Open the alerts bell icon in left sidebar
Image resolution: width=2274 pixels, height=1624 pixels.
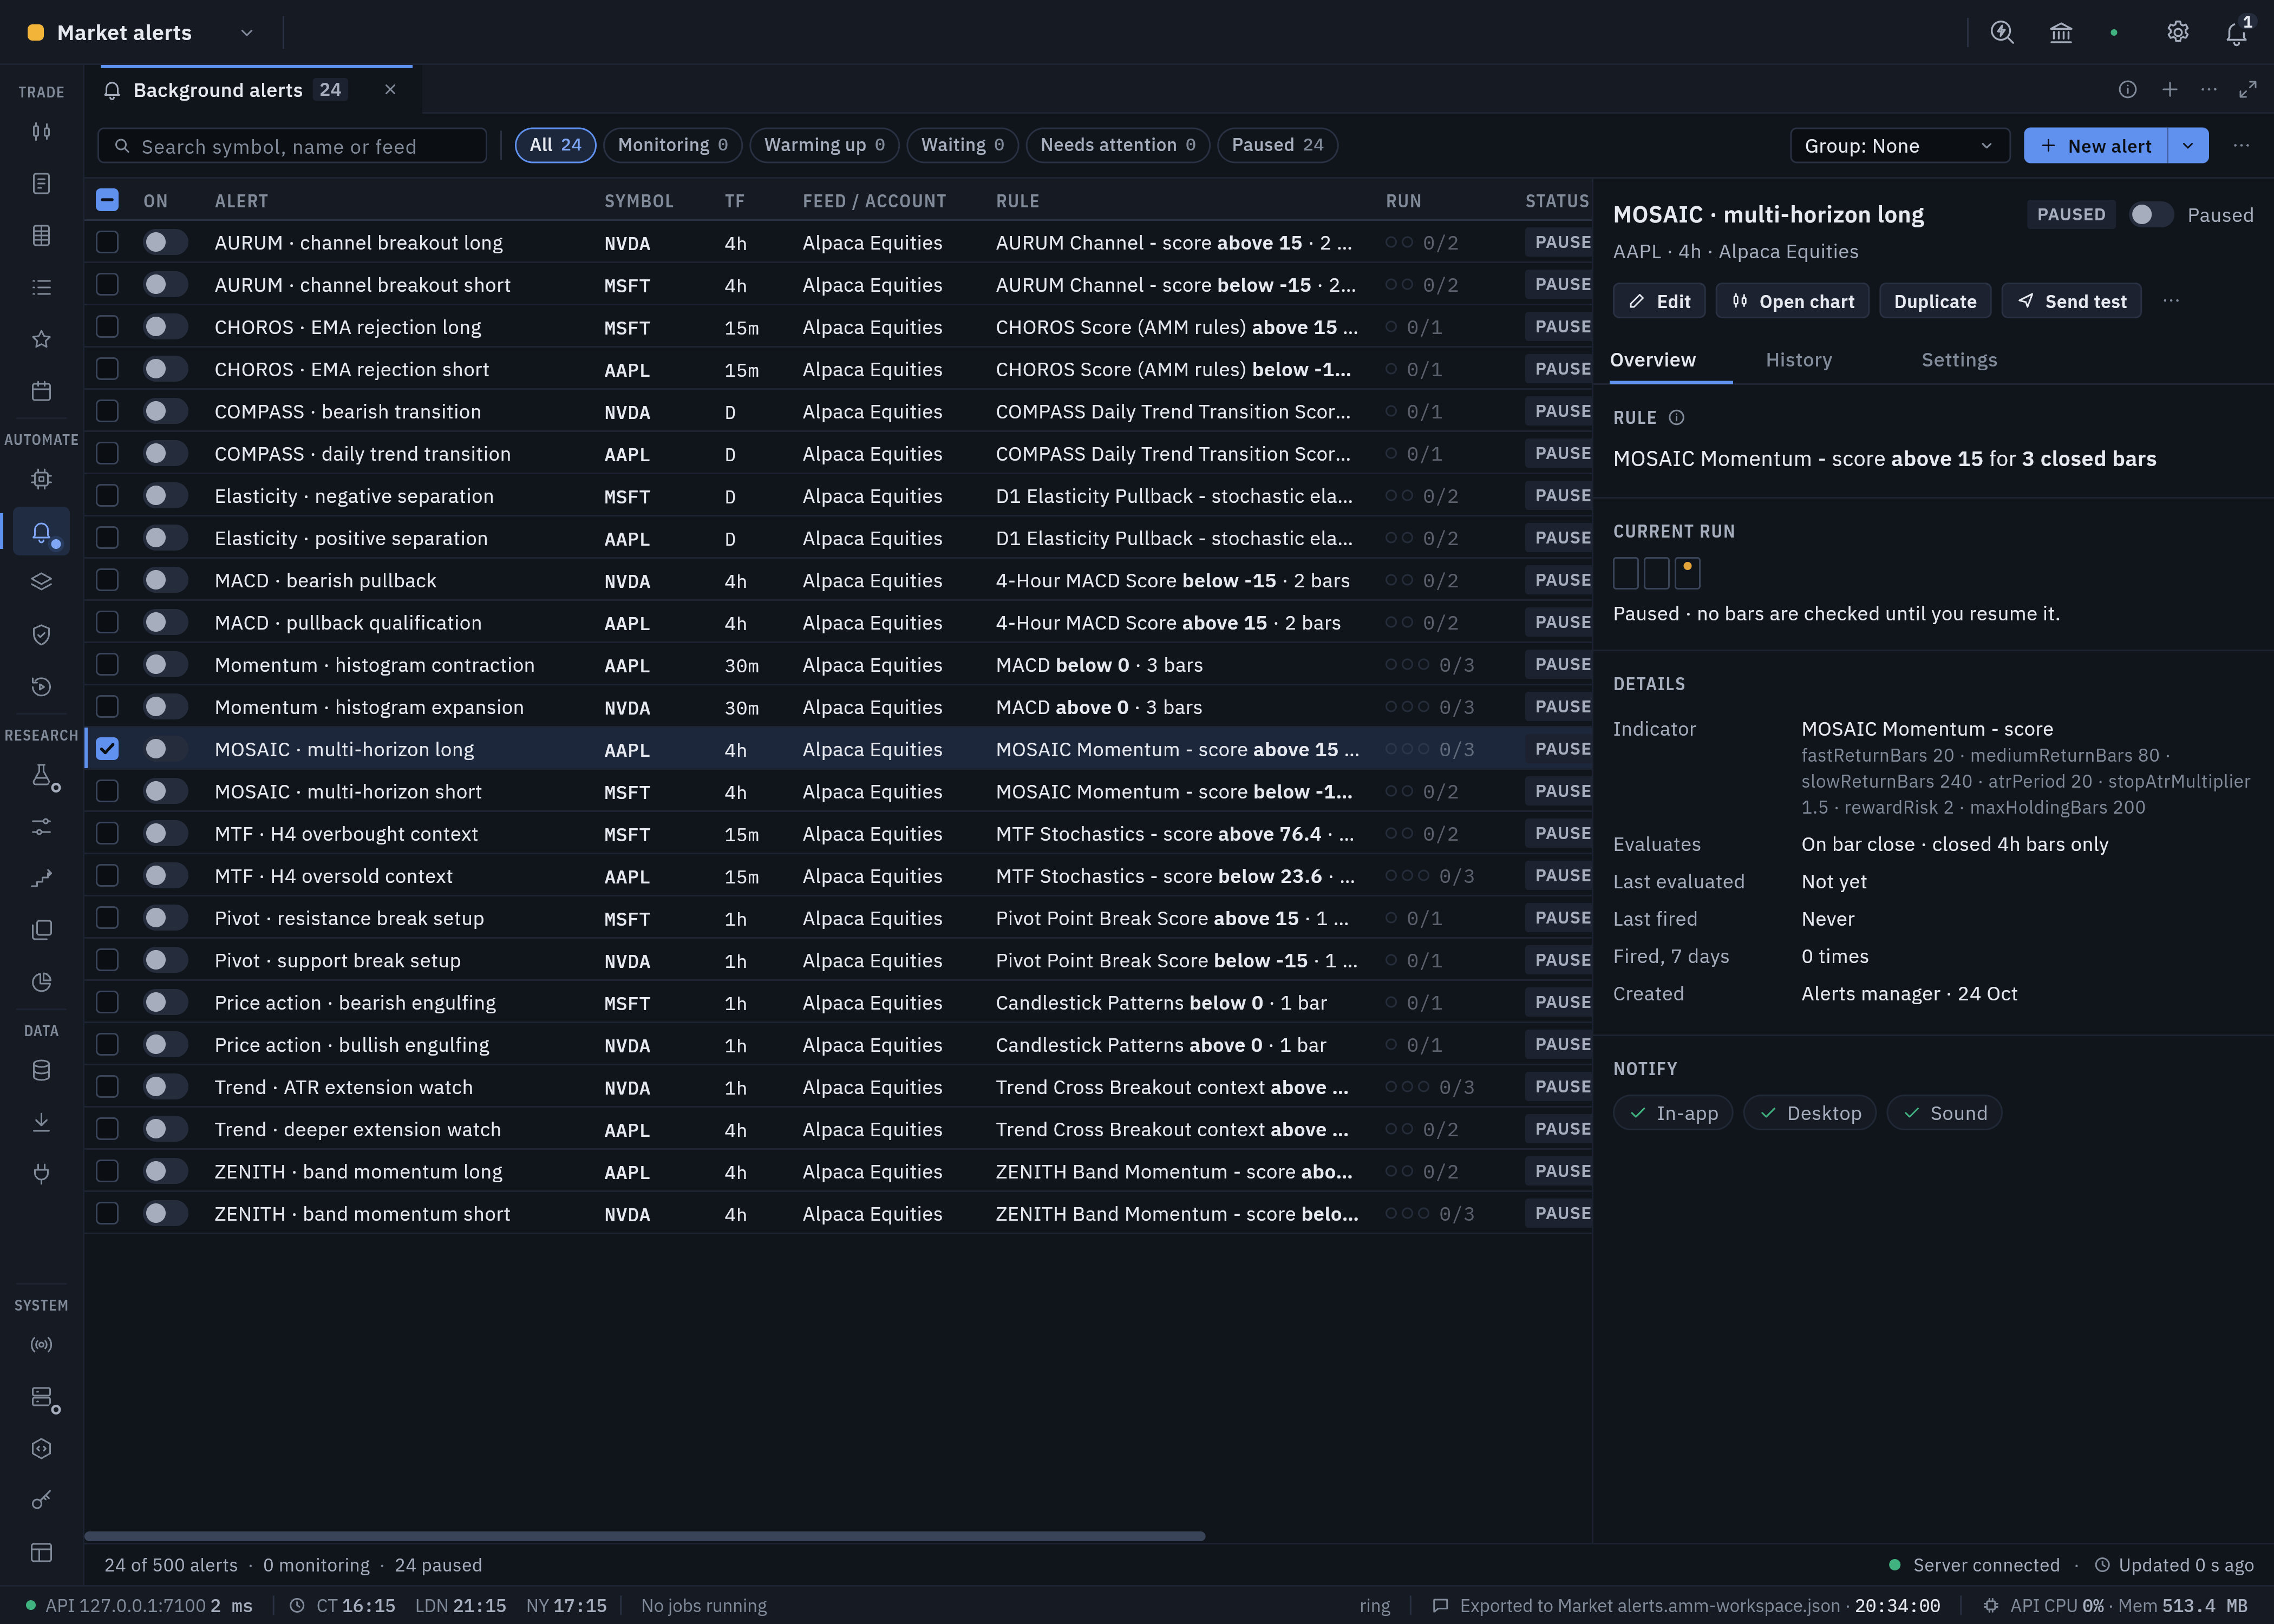pyautogui.click(x=41, y=532)
